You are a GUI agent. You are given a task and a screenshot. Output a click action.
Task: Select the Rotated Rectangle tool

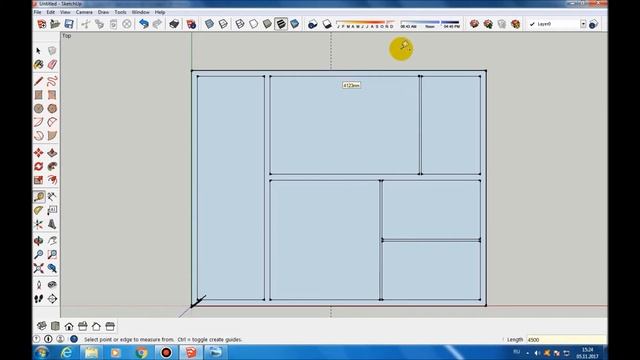point(52,95)
